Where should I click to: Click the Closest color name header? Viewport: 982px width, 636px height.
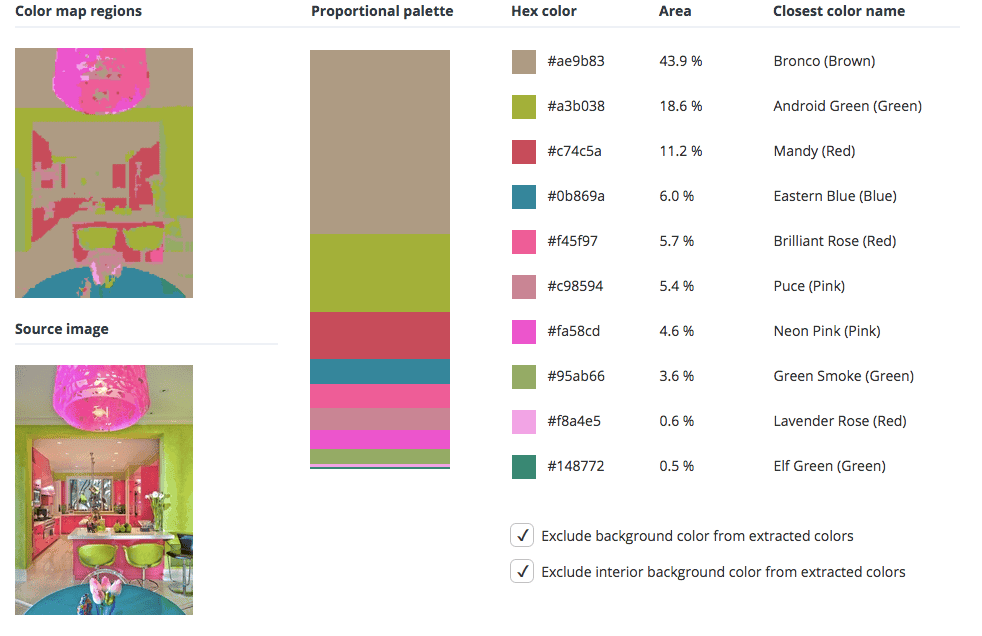(x=838, y=12)
